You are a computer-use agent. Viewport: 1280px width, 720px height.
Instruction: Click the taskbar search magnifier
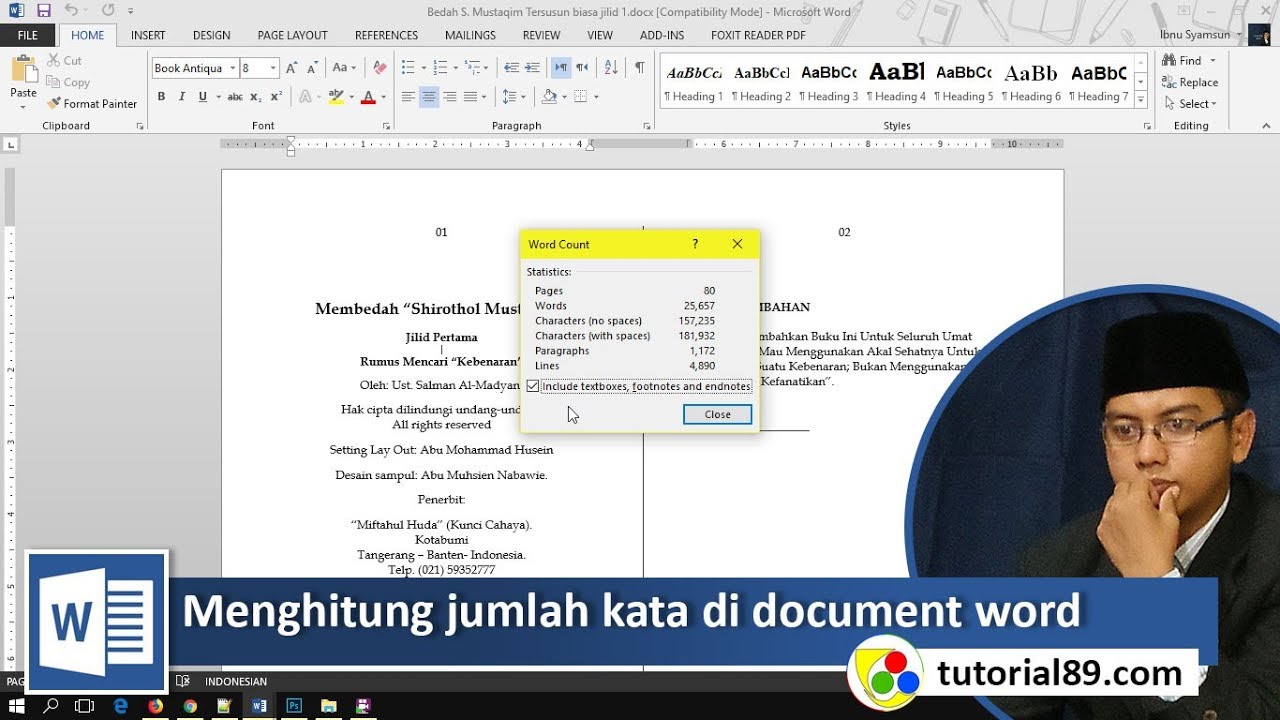point(51,705)
